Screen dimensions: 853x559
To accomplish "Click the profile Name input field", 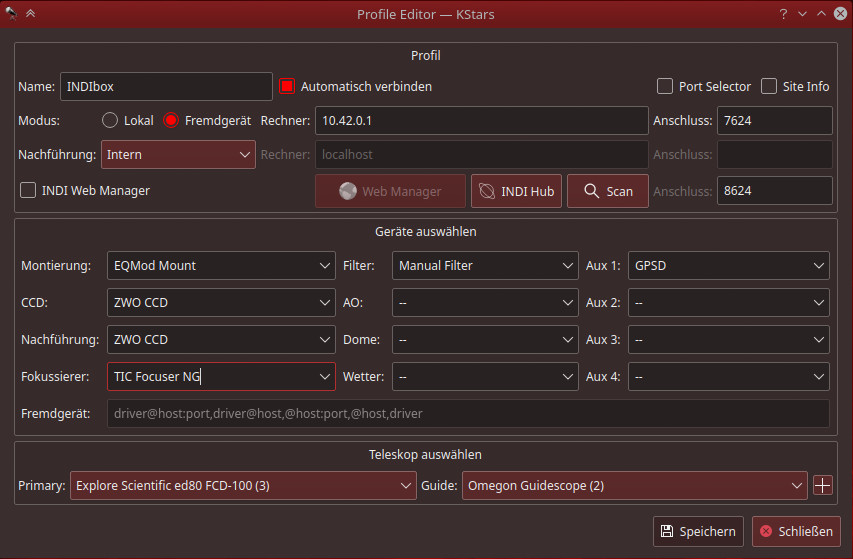I will [x=166, y=87].
